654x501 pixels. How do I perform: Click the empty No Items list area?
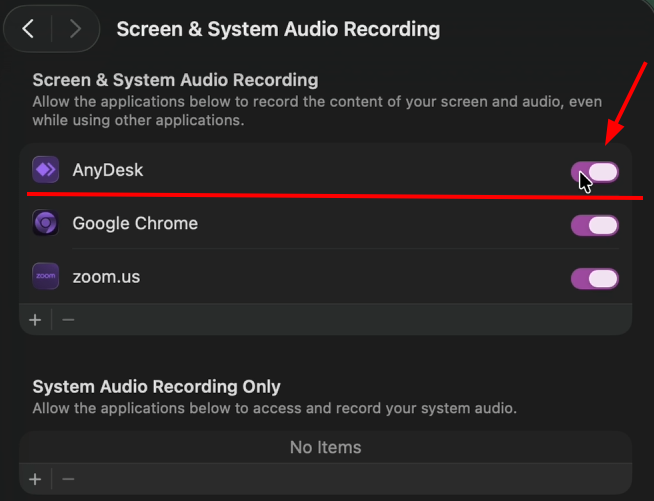point(325,447)
